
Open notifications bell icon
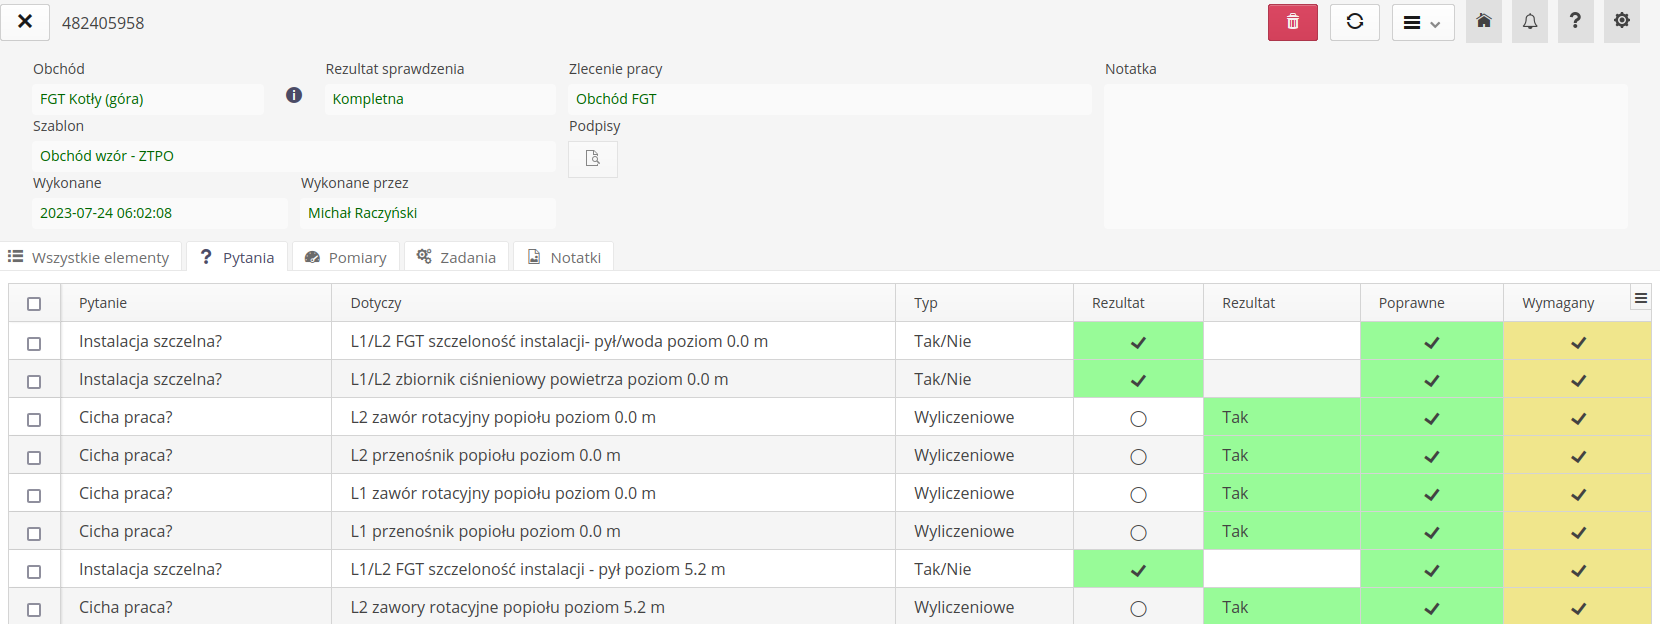pyautogui.click(x=1530, y=21)
